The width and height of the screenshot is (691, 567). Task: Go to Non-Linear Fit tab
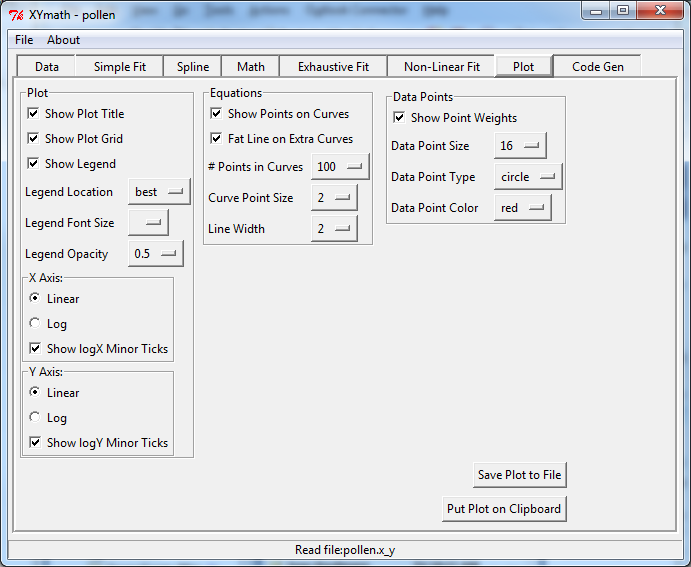[441, 67]
